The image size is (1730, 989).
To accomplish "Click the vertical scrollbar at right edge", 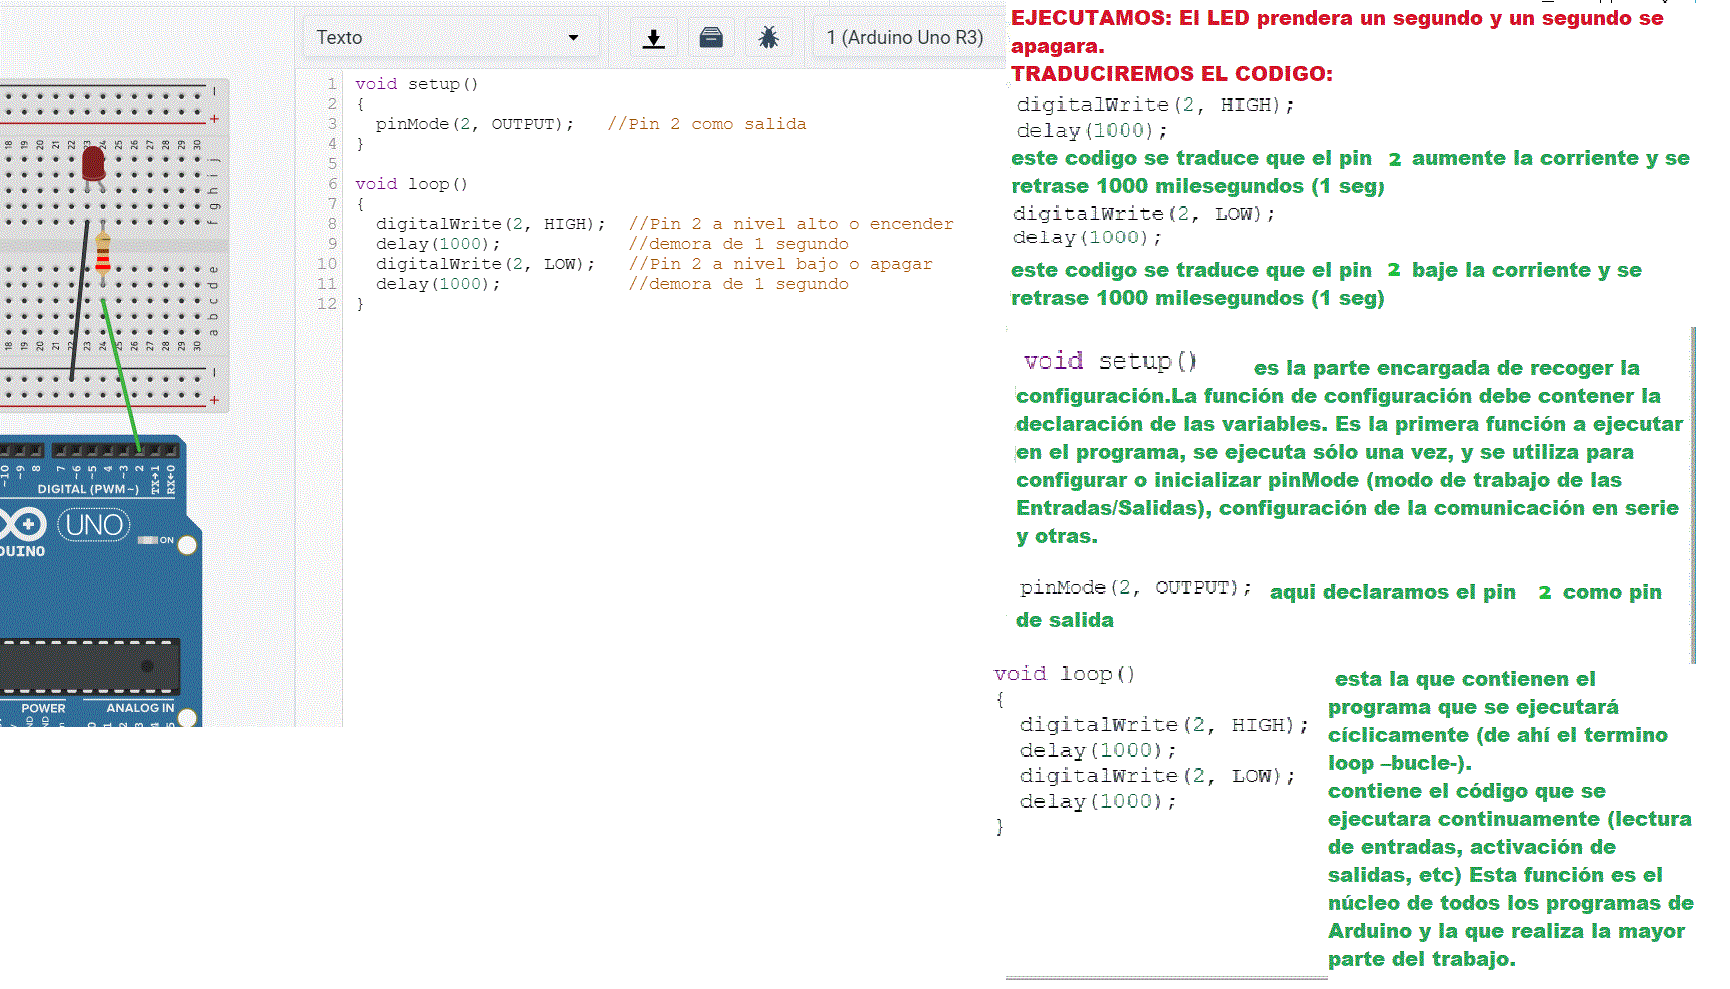I will (1693, 494).
